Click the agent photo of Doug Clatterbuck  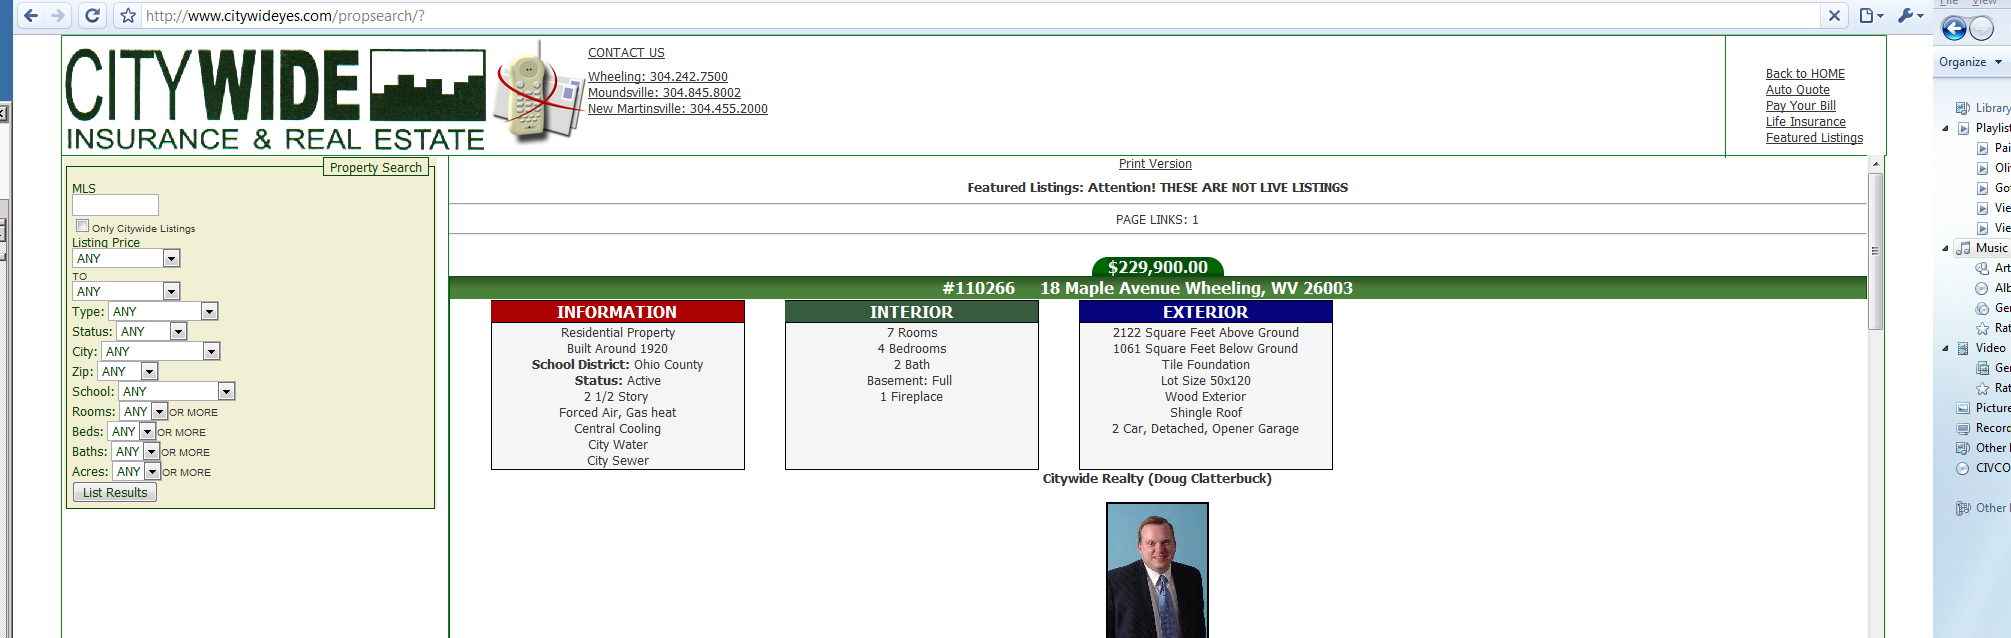tap(1157, 570)
